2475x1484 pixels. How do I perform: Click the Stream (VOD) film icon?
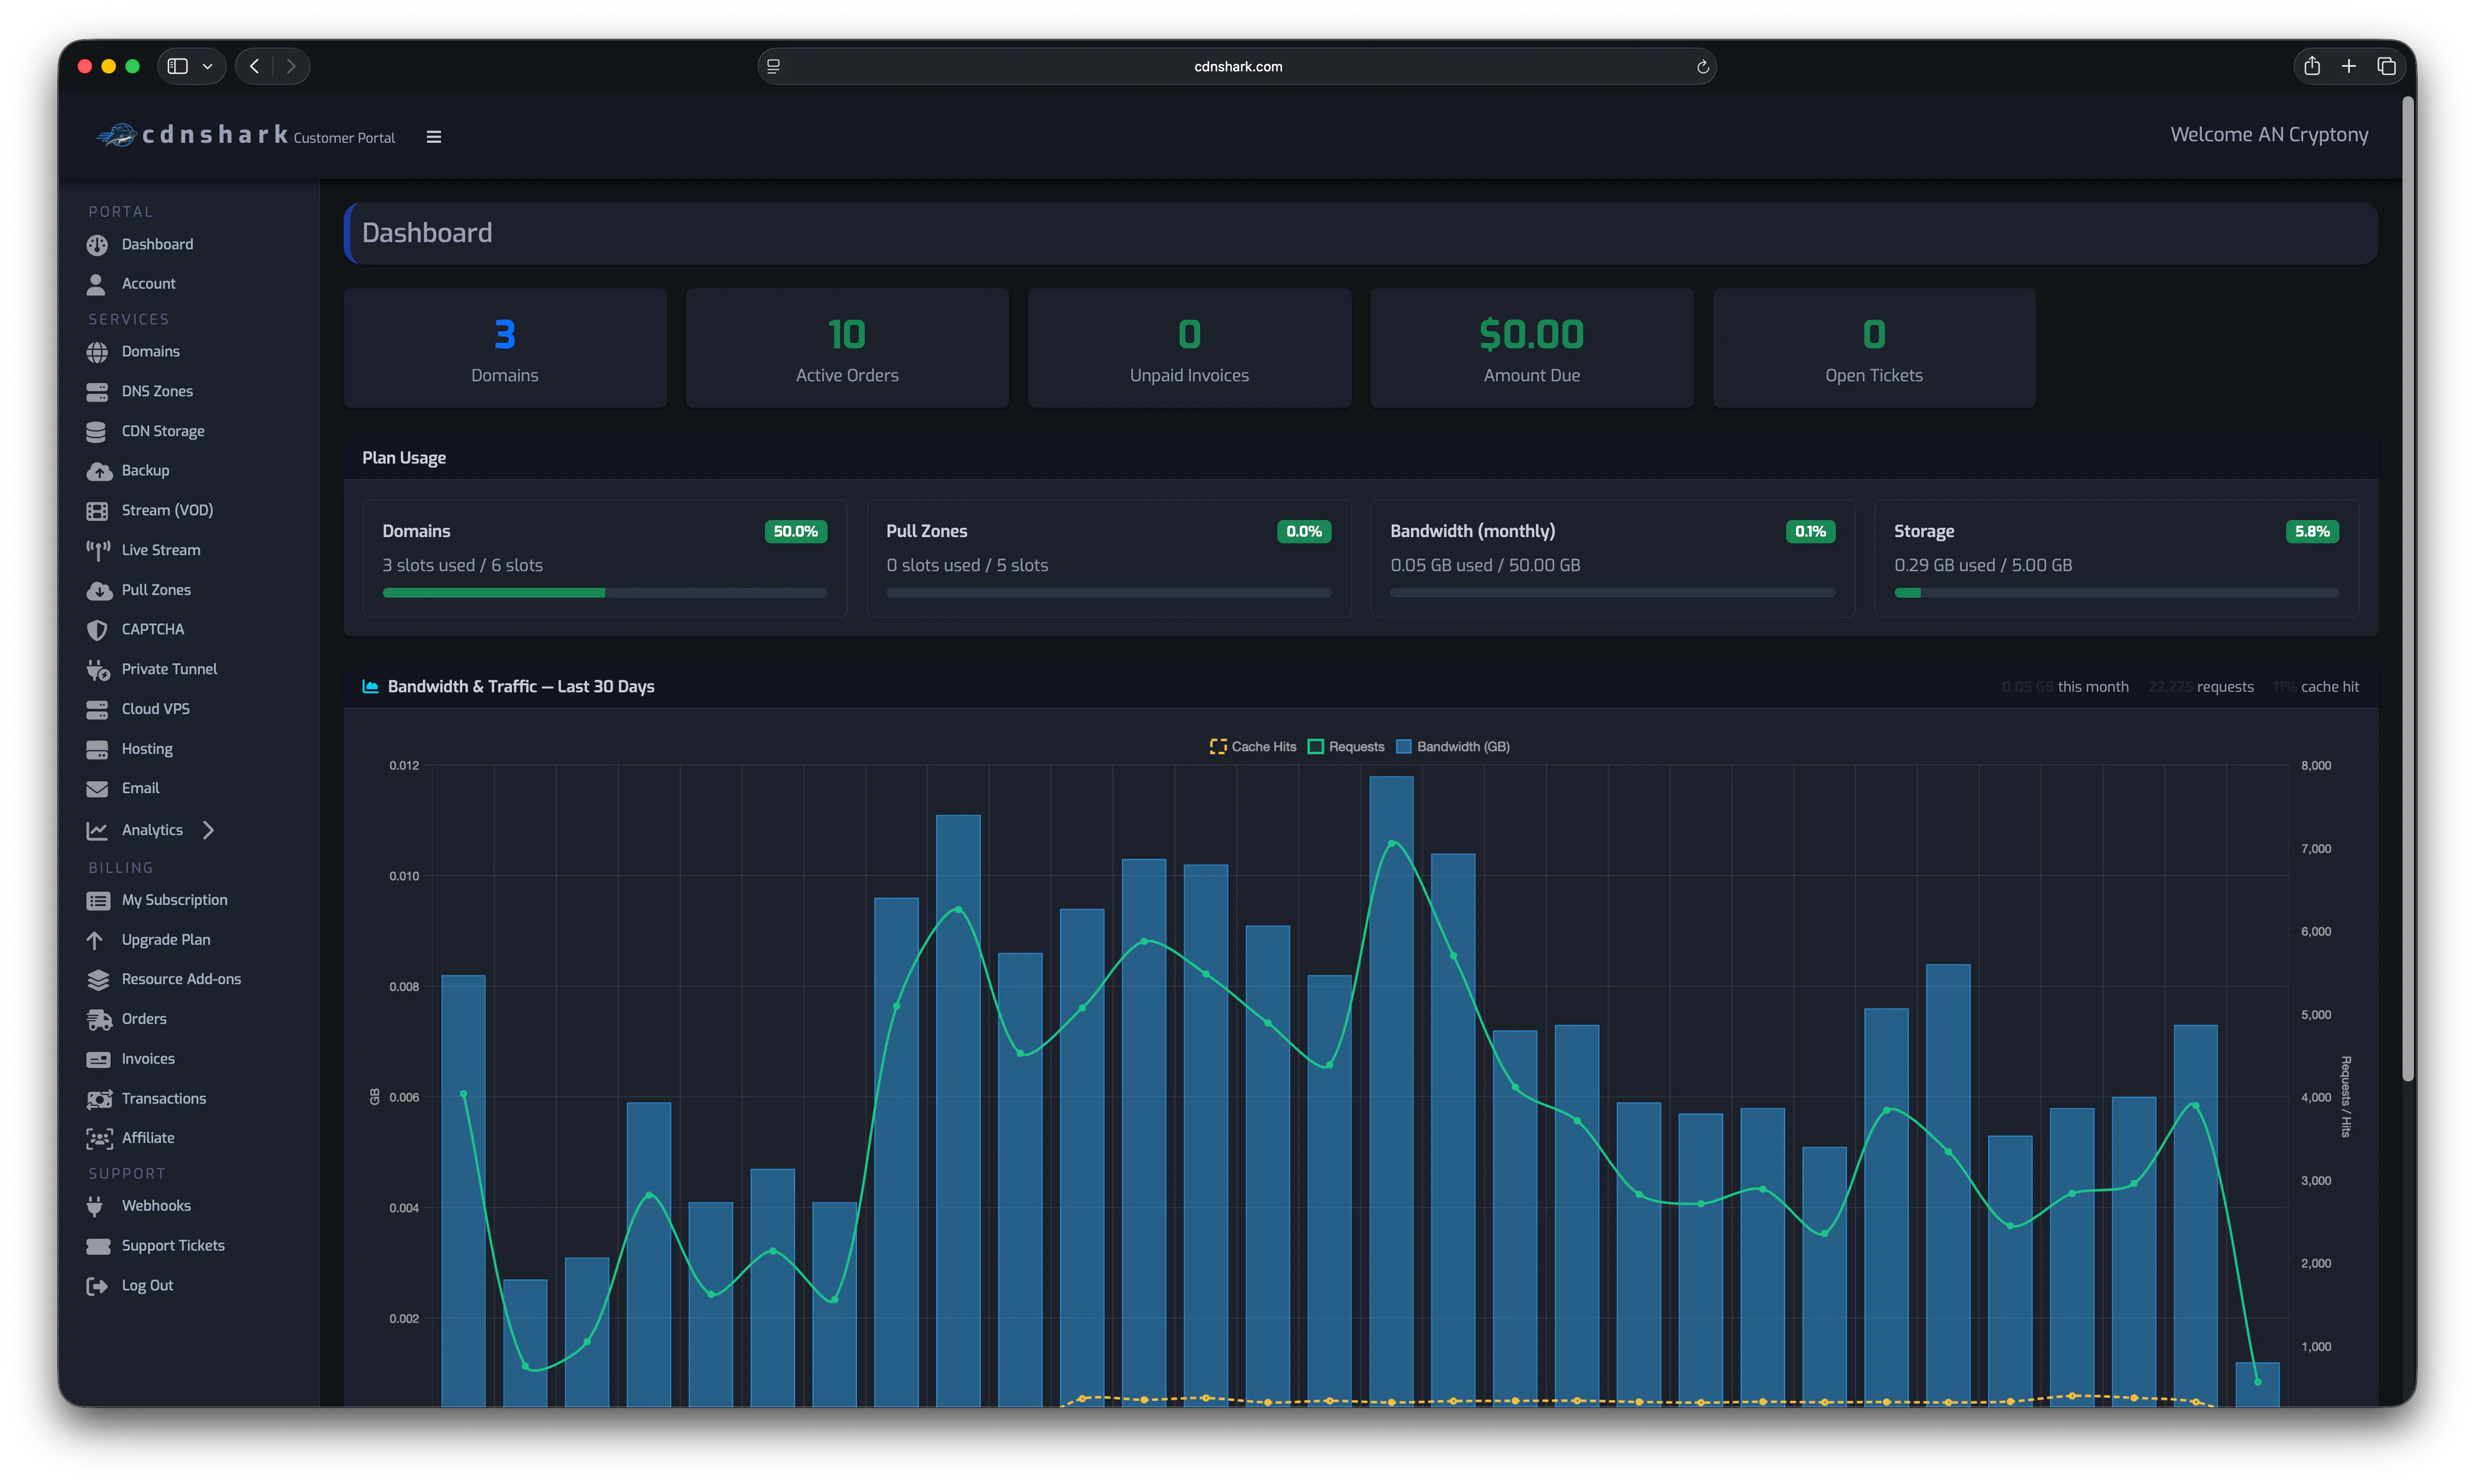97,511
